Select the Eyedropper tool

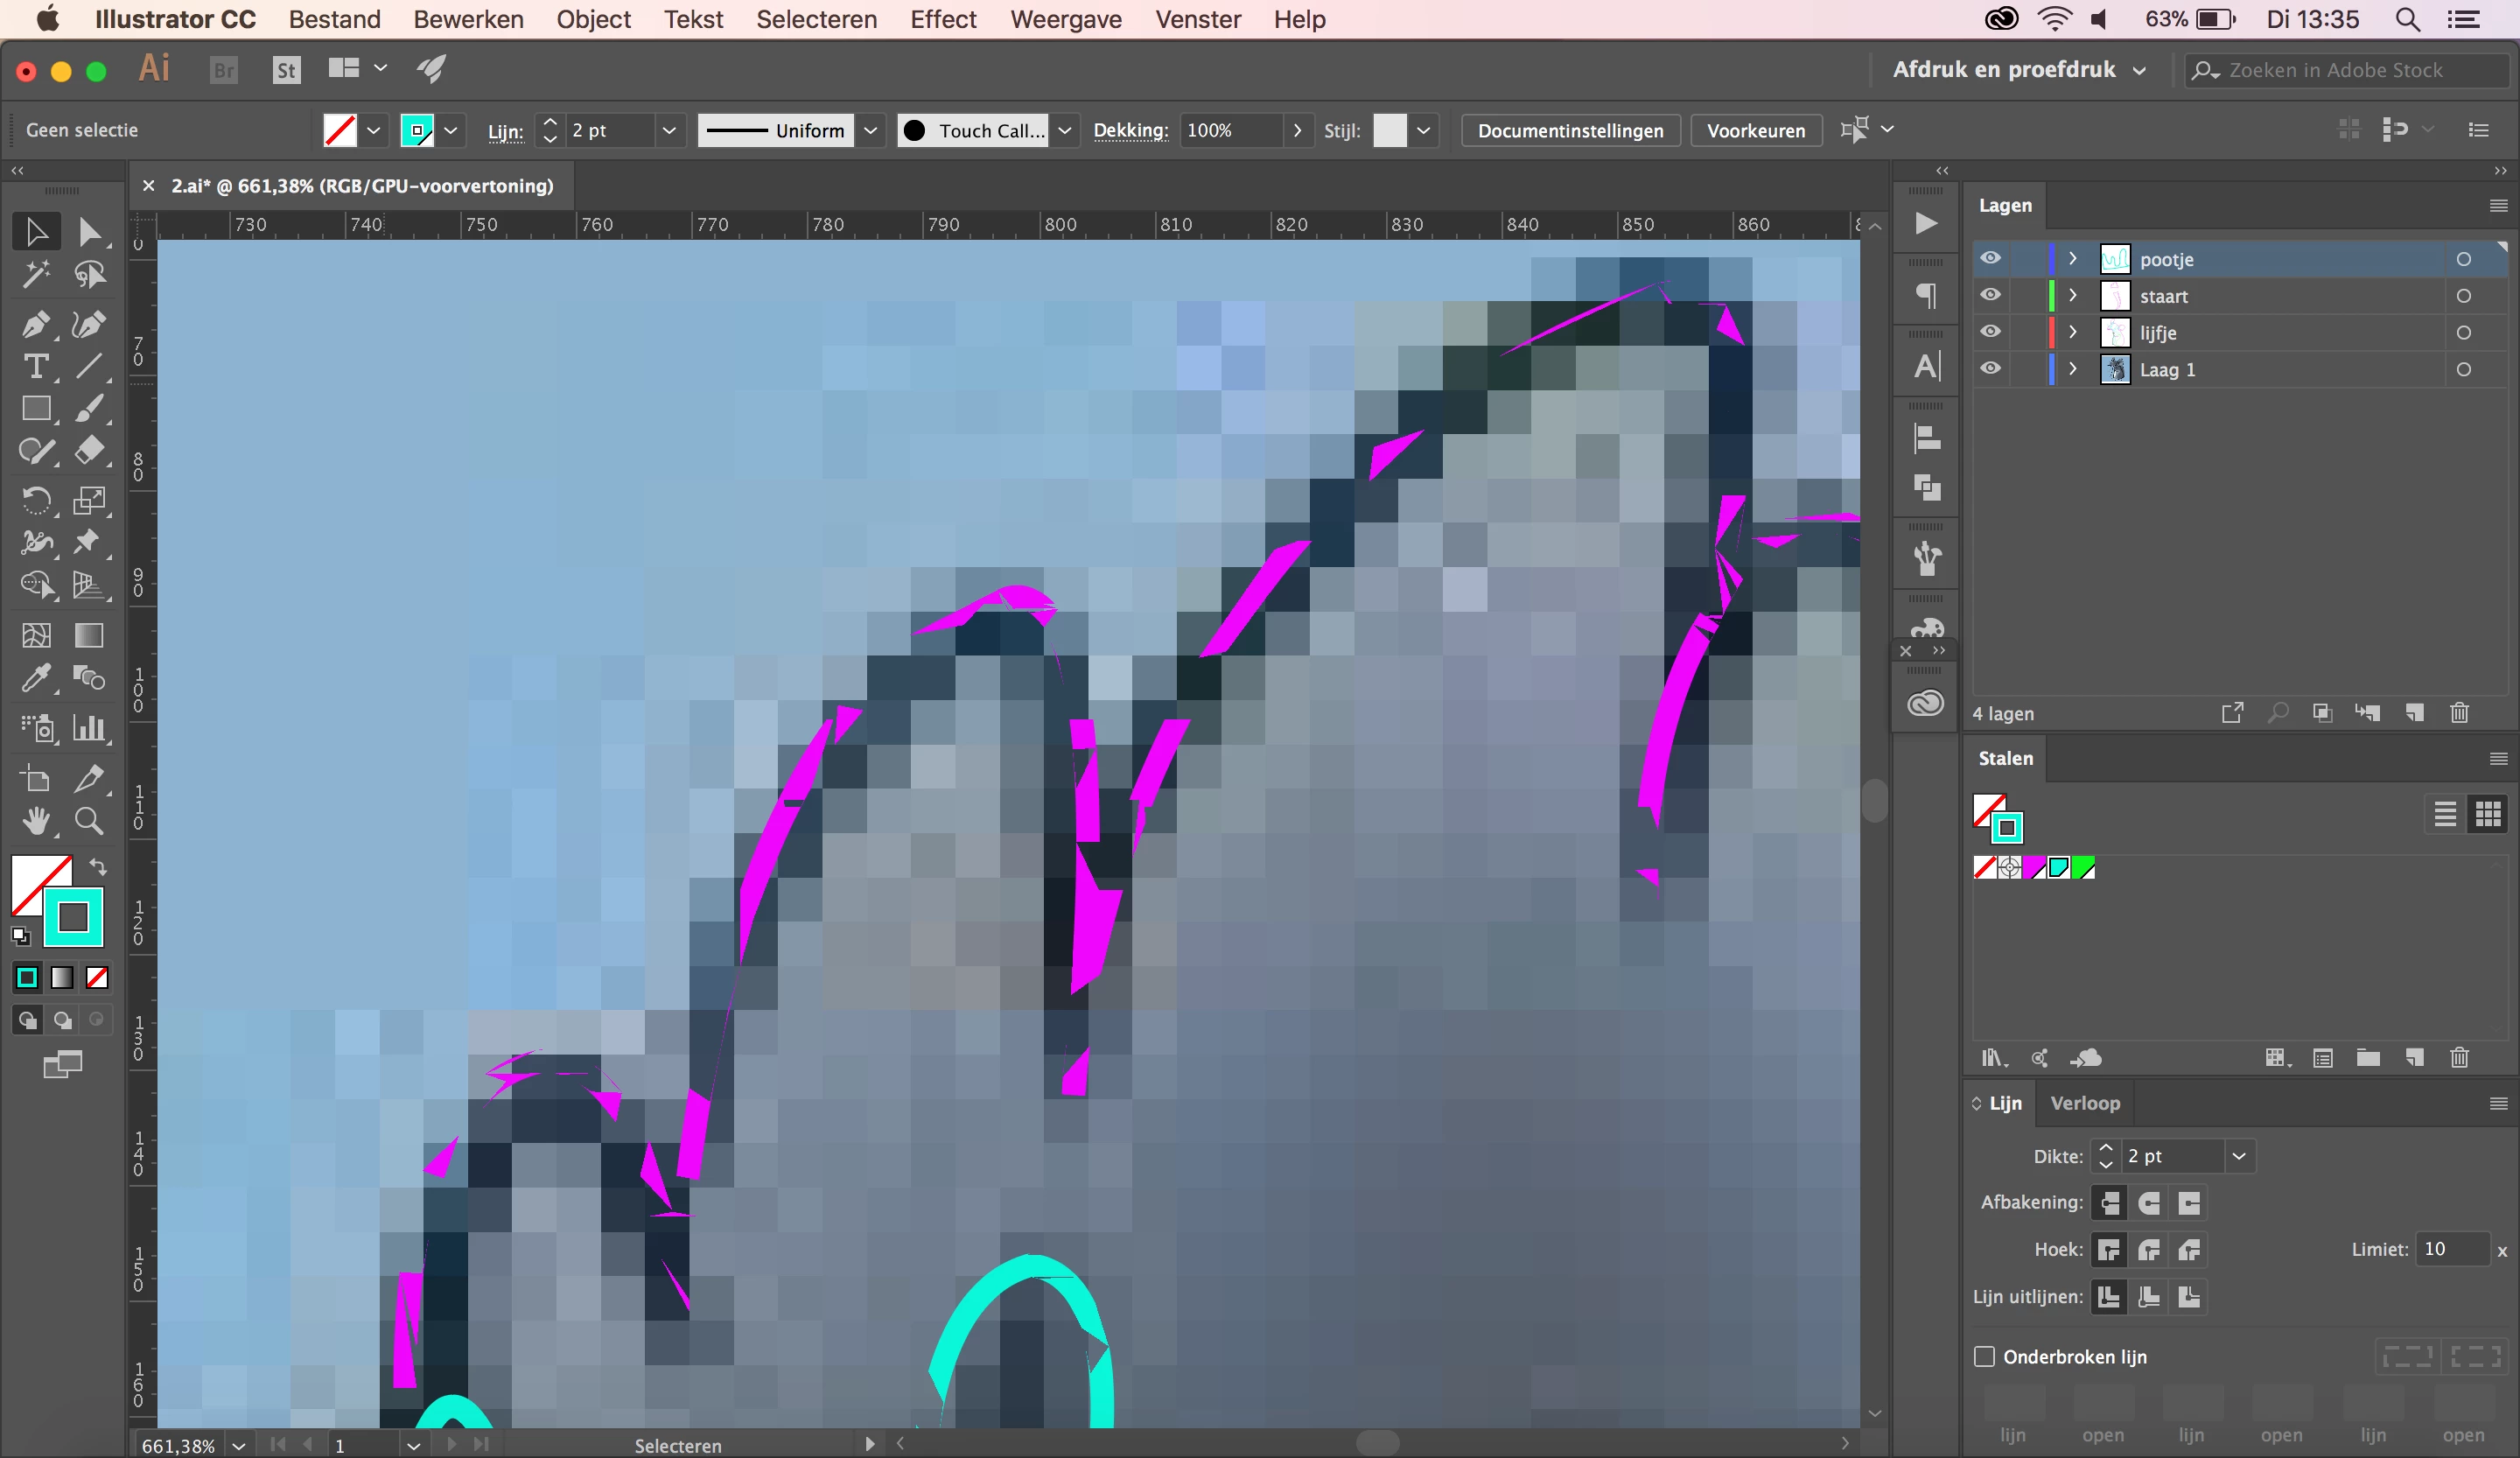35,679
